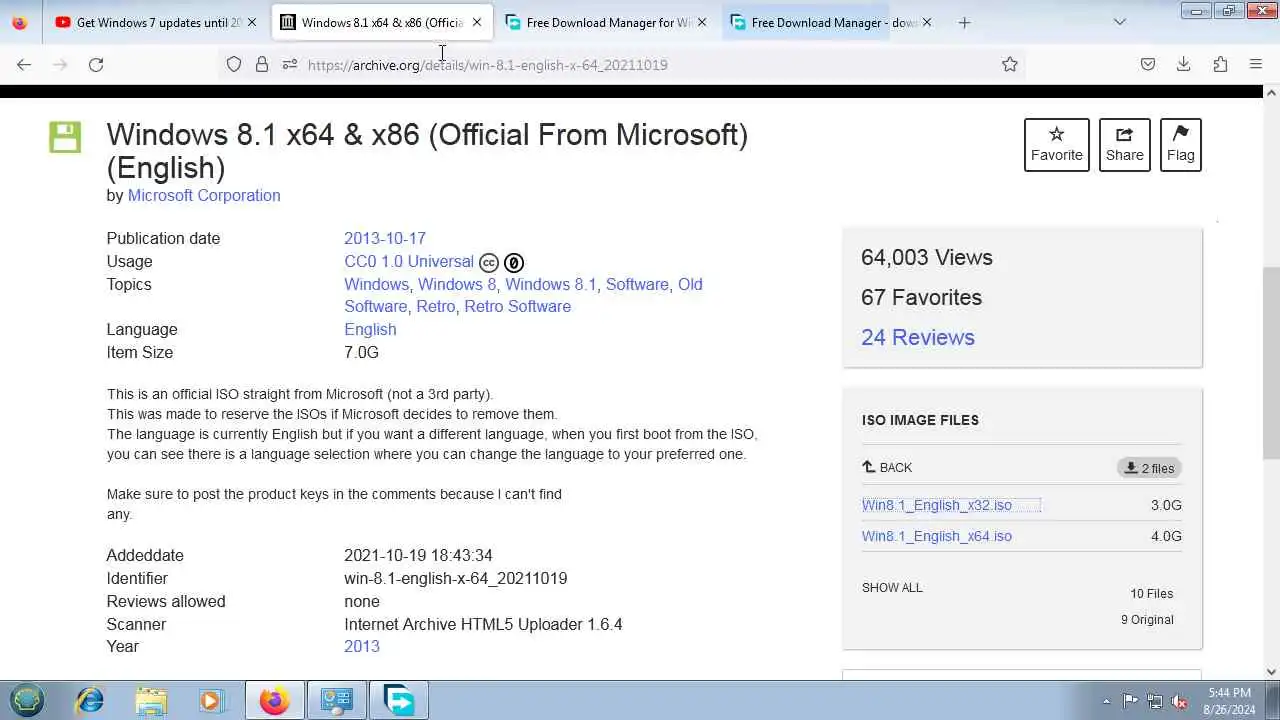
Task: Click the Share button
Action: coord(1125,145)
